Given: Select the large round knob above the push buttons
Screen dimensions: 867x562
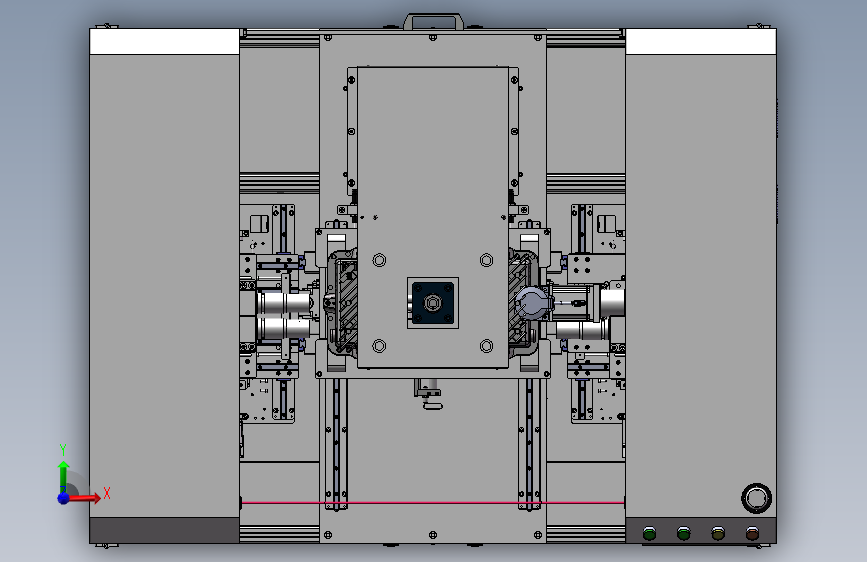Looking at the screenshot, I should point(756,498).
